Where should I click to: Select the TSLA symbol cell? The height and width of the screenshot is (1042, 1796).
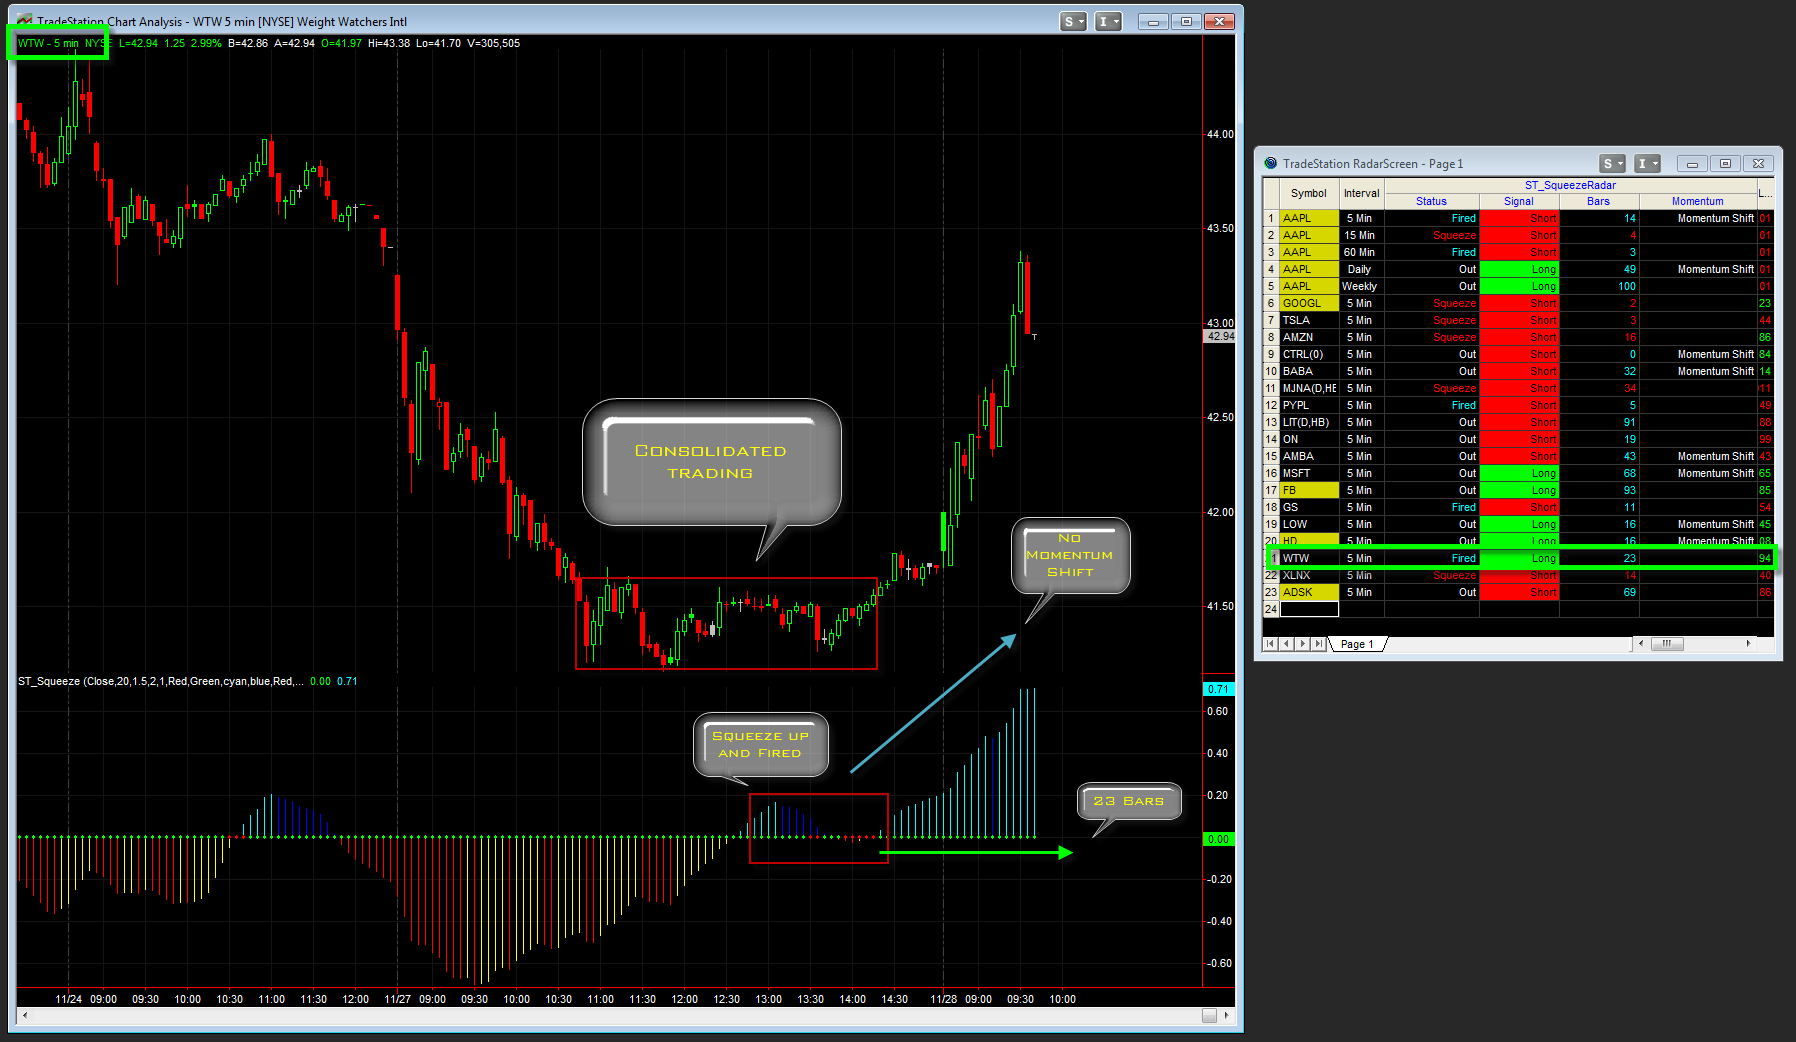pyautogui.click(x=1309, y=320)
